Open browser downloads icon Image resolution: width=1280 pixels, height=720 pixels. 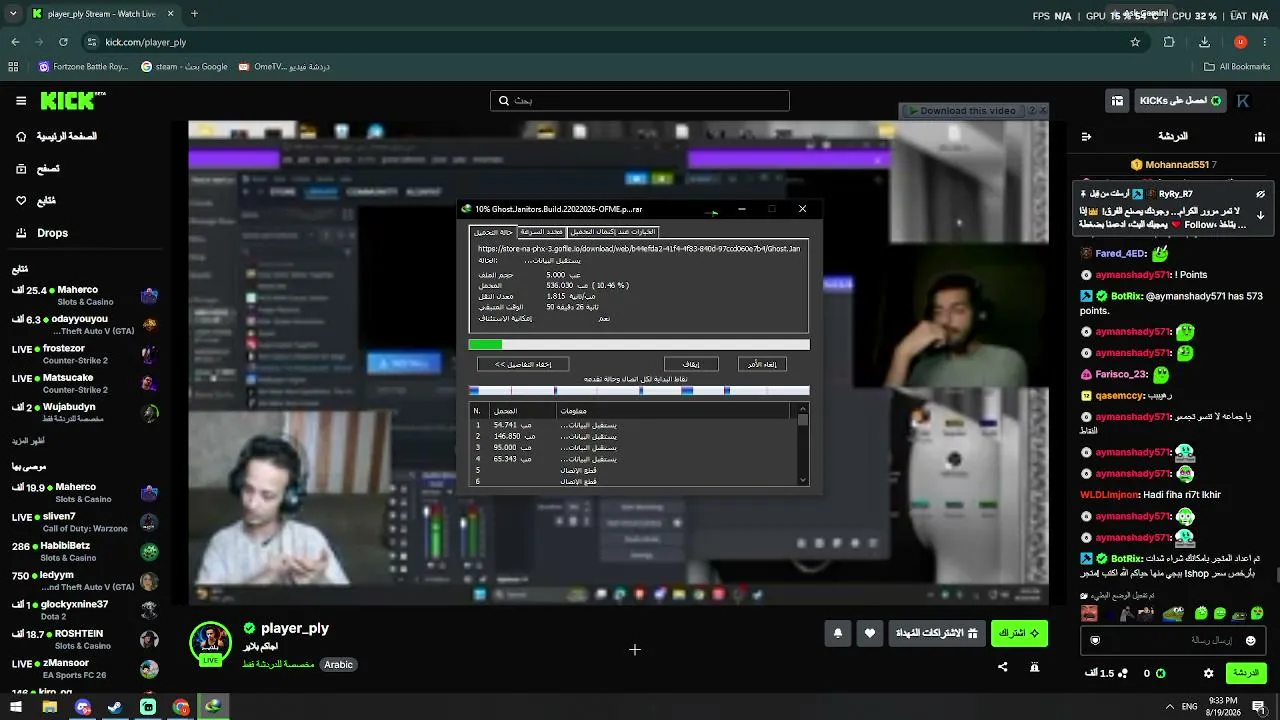[1204, 42]
